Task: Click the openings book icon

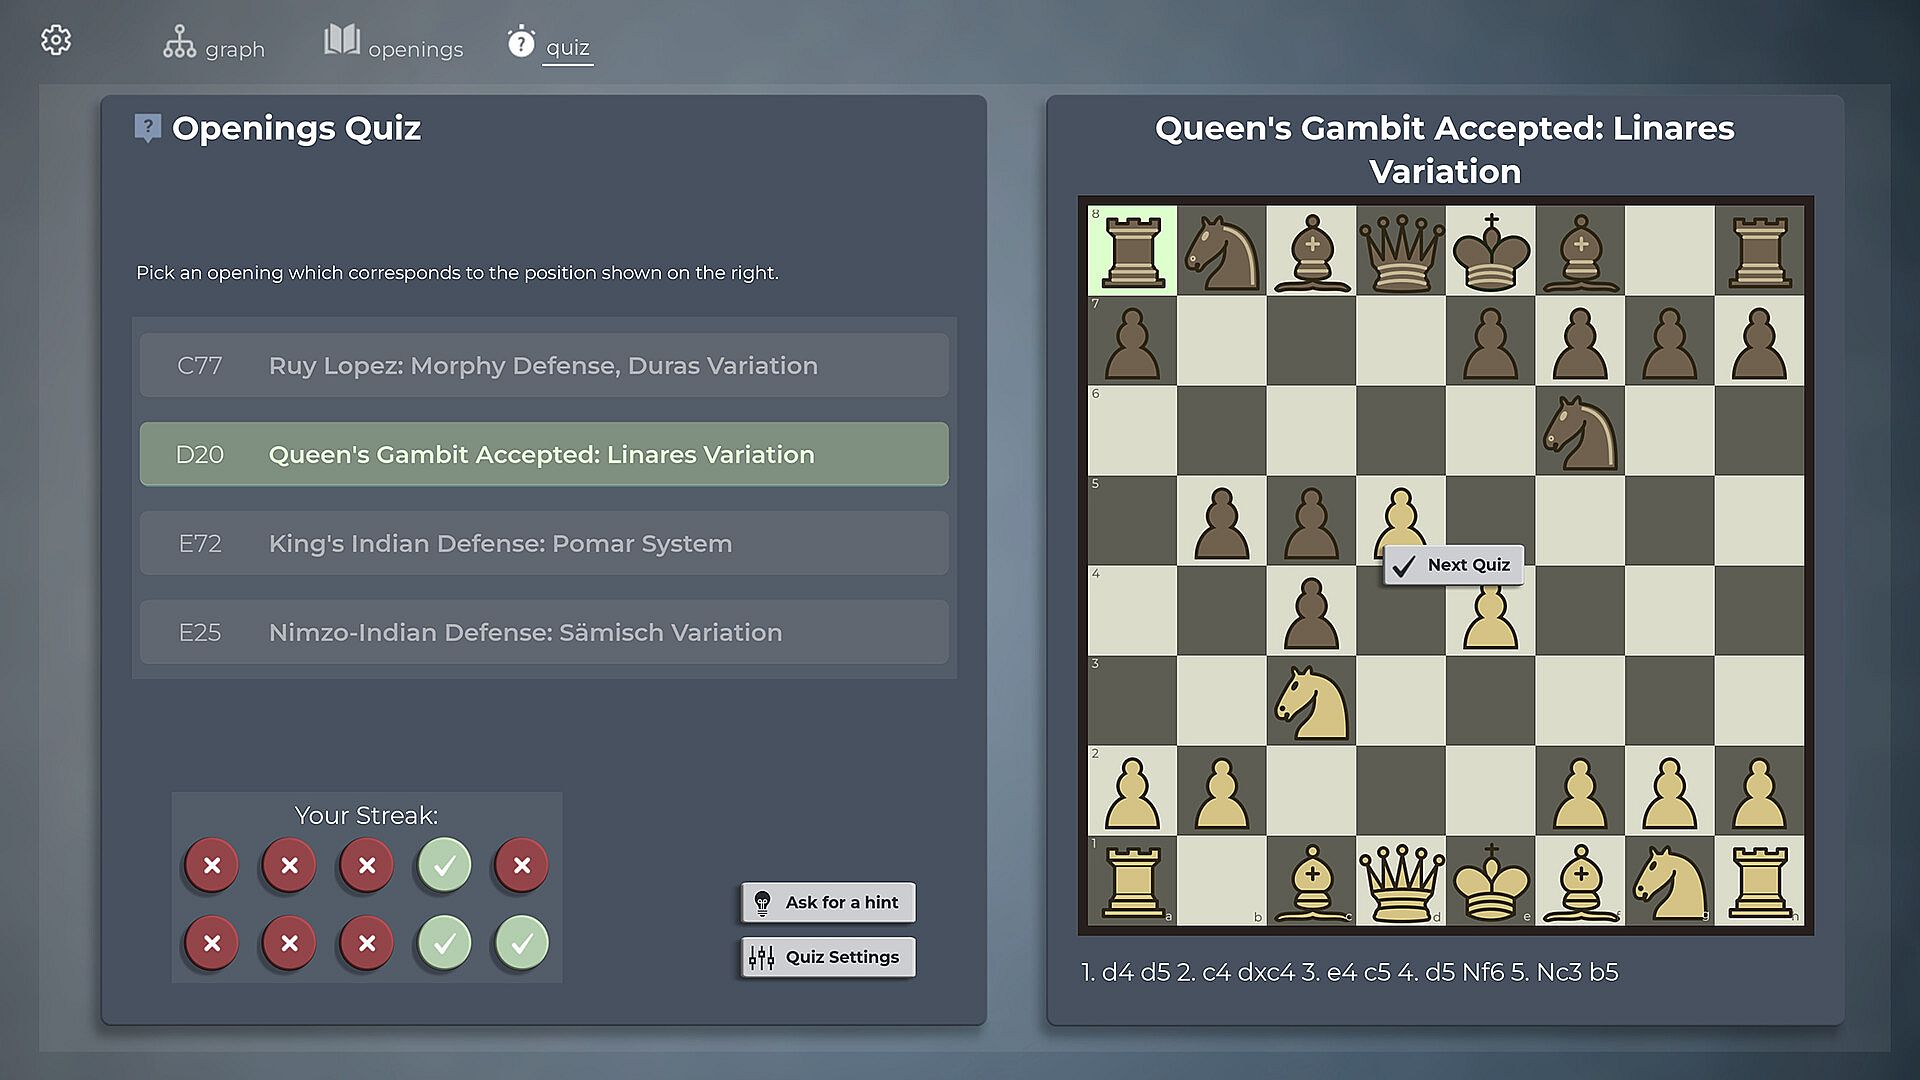Action: click(342, 40)
